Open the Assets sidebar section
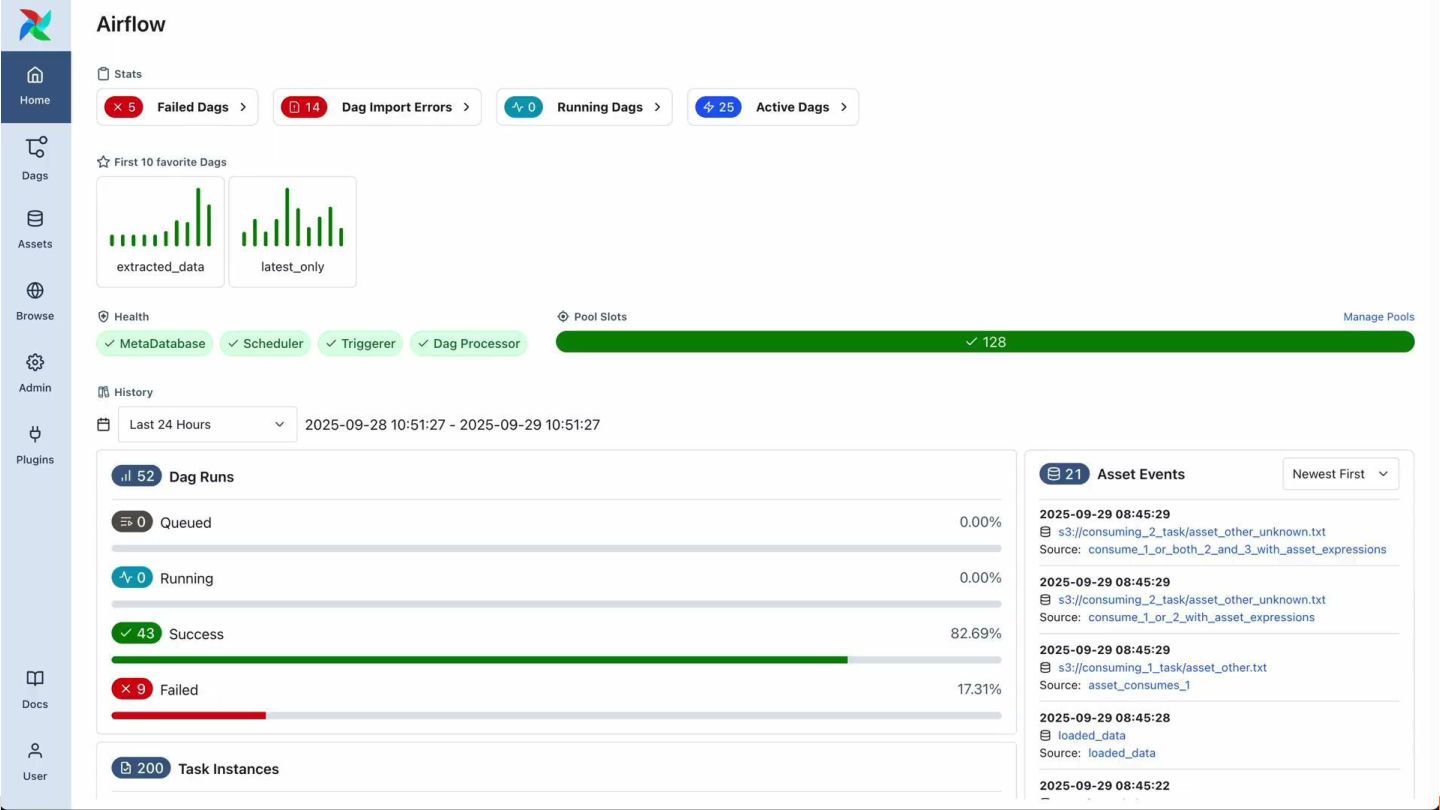 [x=35, y=229]
